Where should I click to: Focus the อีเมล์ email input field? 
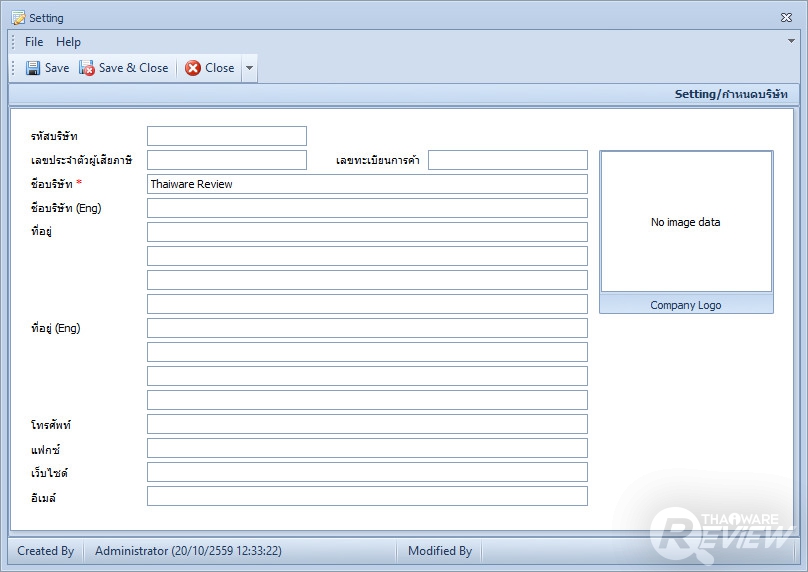coord(367,496)
